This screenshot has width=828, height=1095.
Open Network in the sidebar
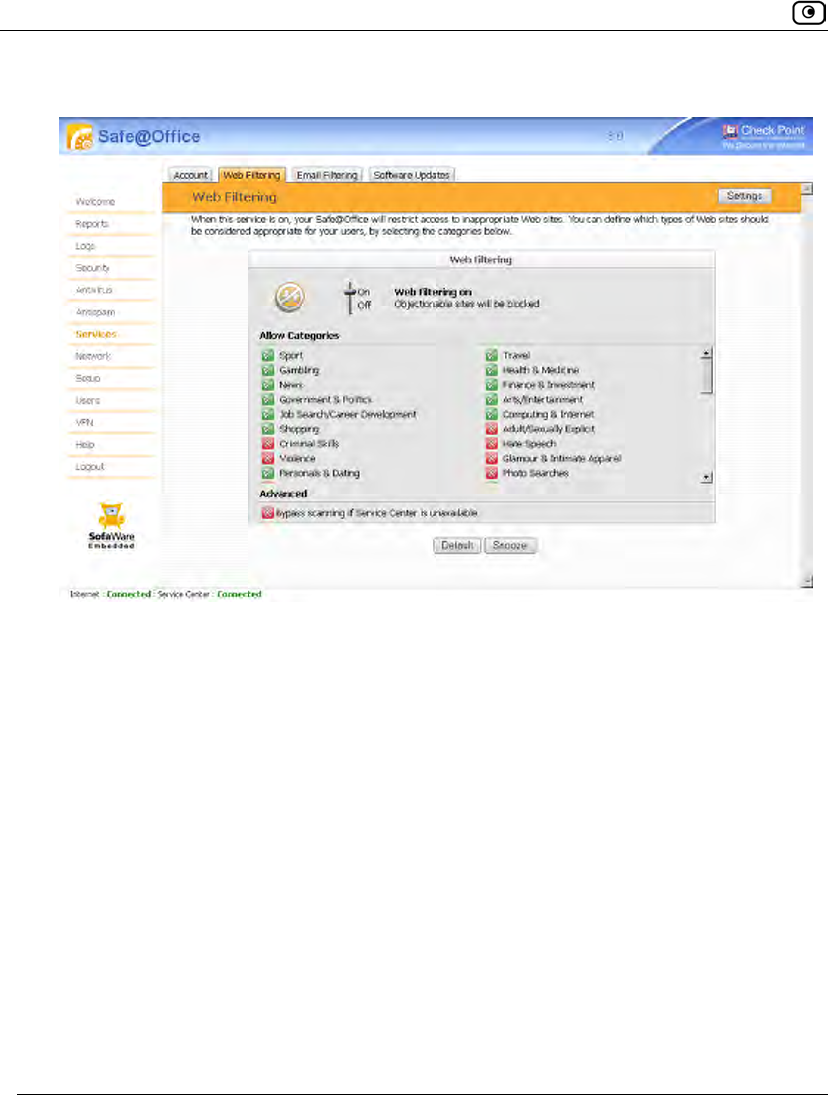point(93,356)
